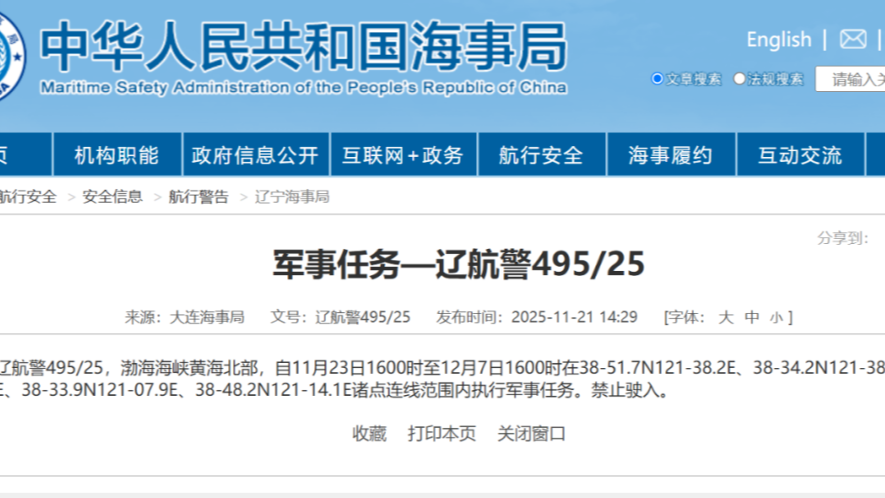
Task: Click document number 辽航警495/25 in metadata
Action: click(x=362, y=317)
